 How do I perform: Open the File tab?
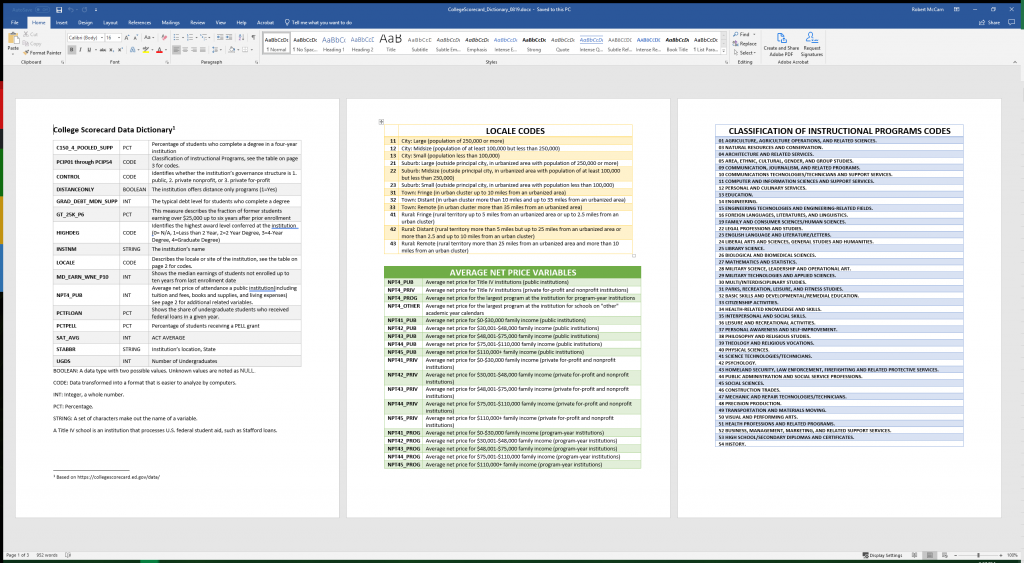(14, 22)
